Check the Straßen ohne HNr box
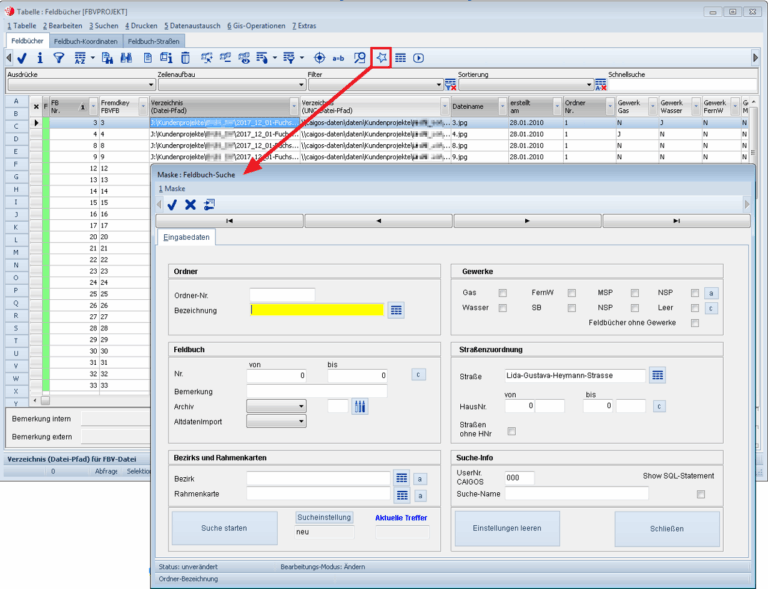Screen dimensions: 768x589 tap(511, 431)
